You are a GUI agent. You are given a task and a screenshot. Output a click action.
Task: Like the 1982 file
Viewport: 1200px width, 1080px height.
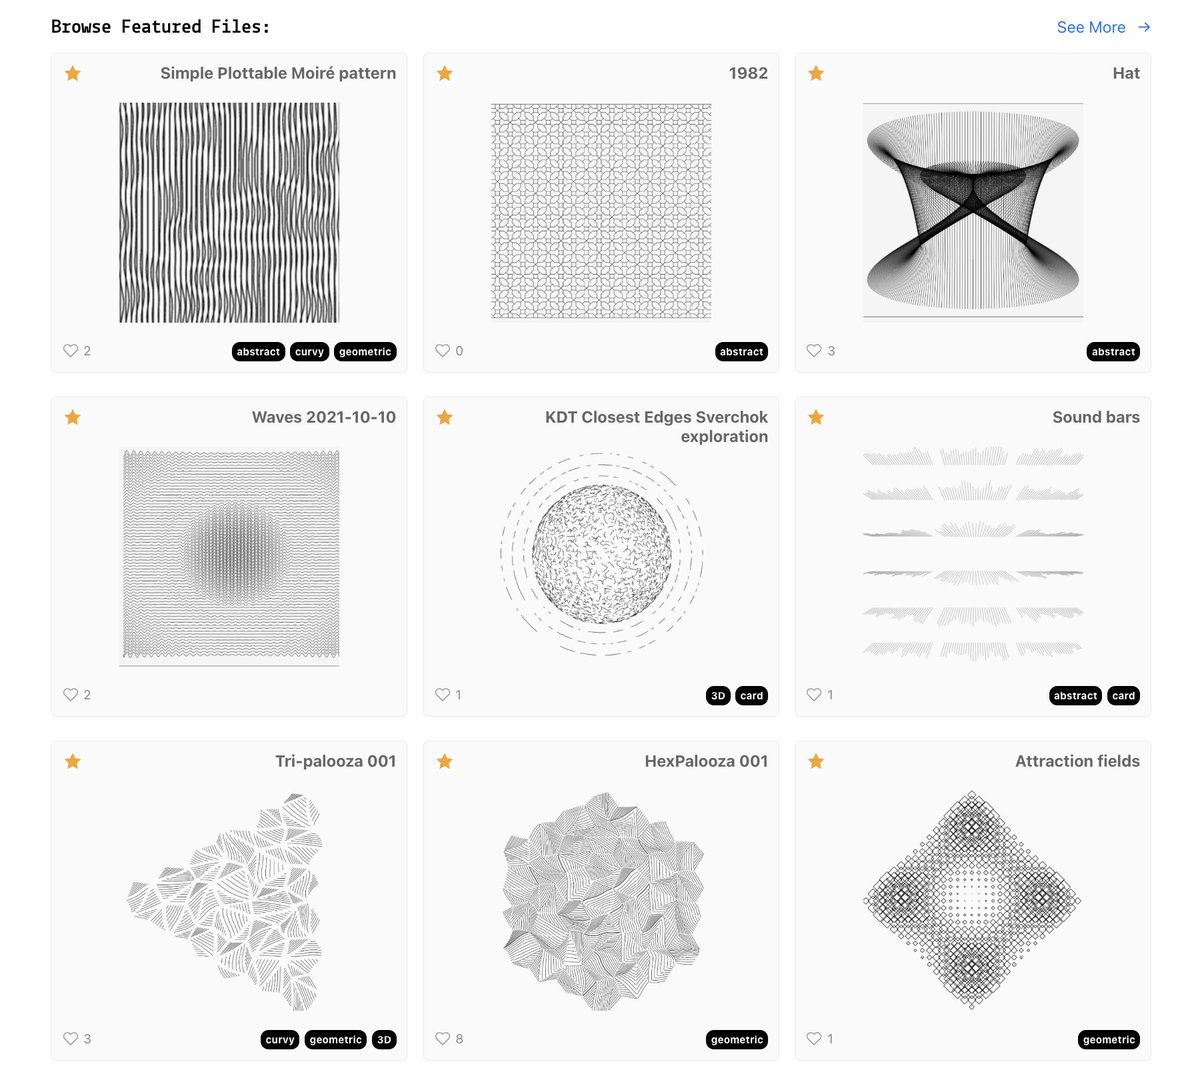pos(443,351)
